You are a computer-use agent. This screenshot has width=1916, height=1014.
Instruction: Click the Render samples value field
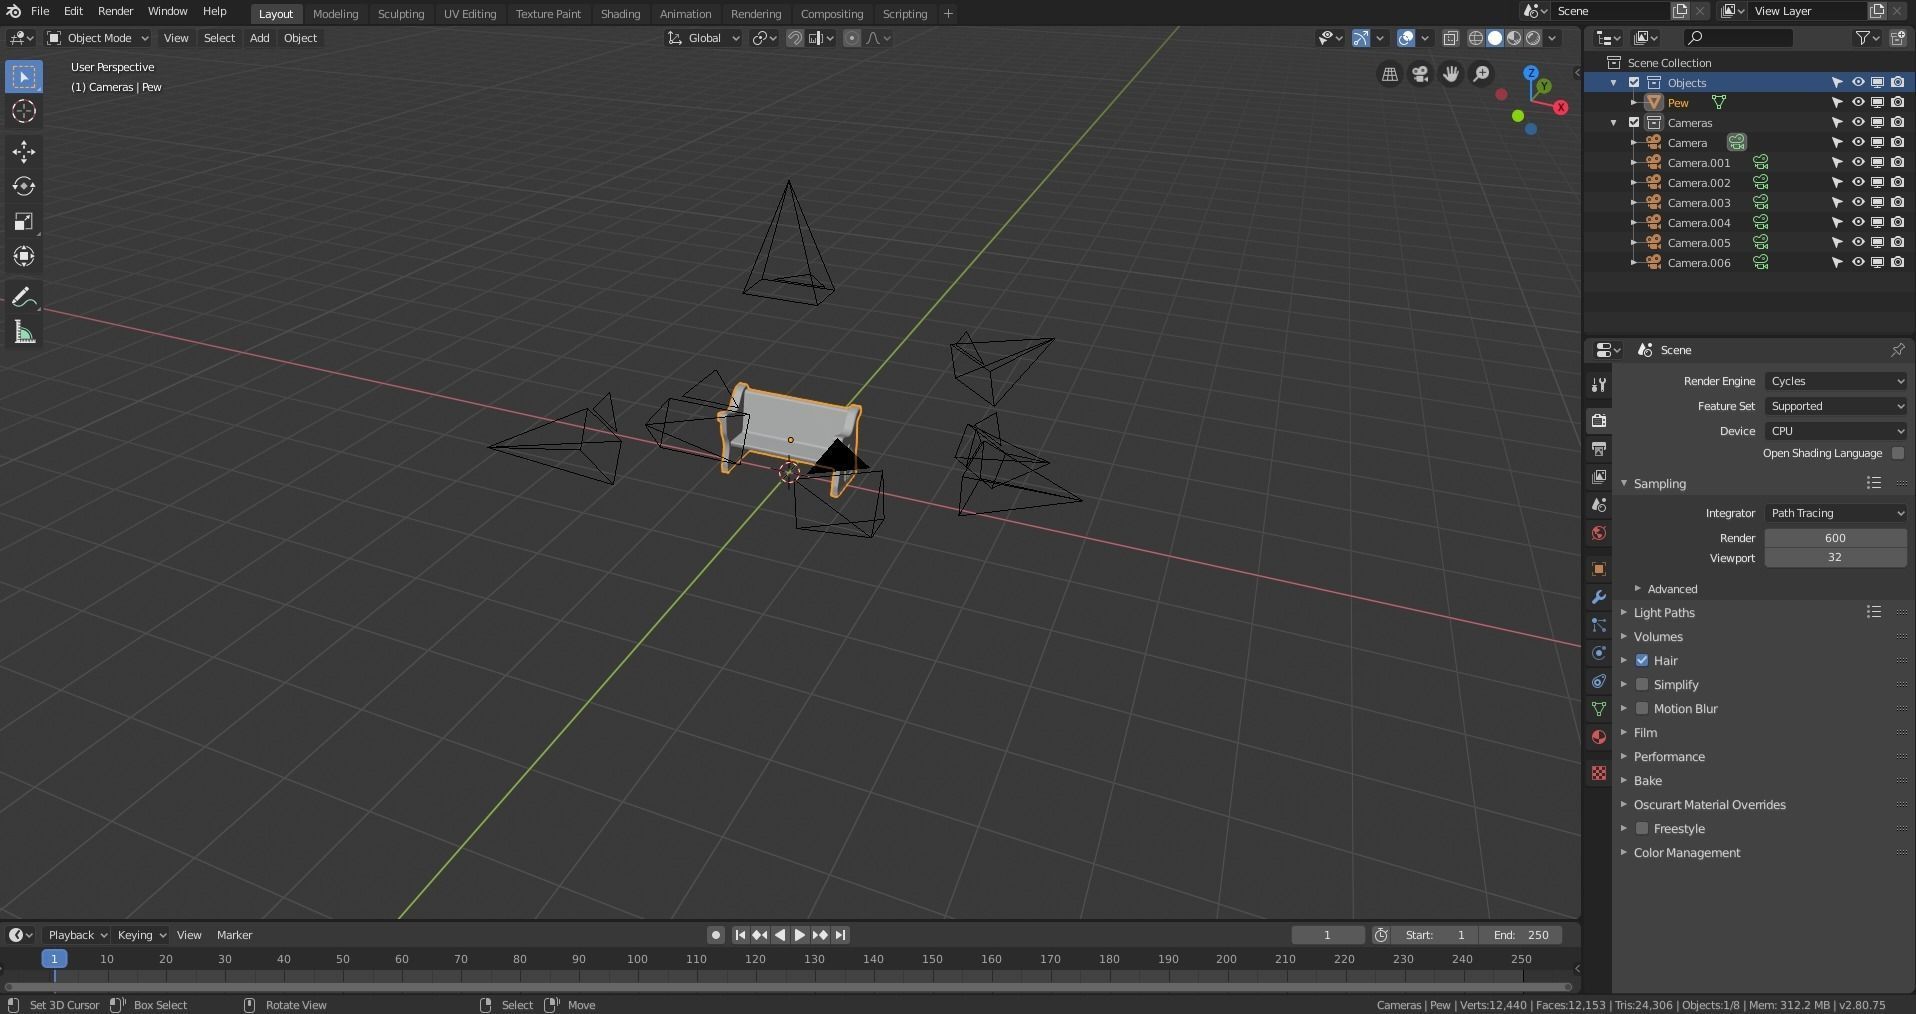(x=1835, y=538)
